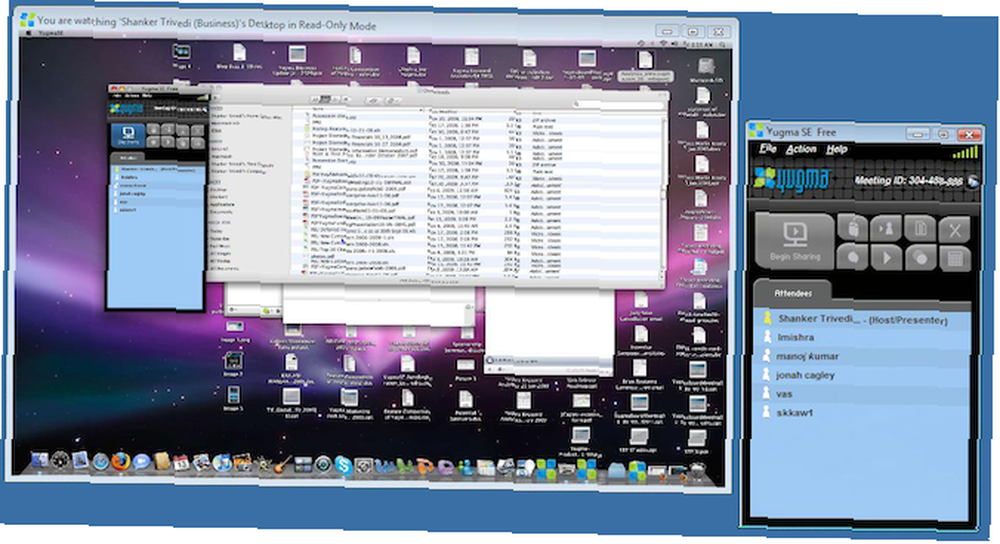
Task: Select the Attendees tab
Action: coord(793,293)
